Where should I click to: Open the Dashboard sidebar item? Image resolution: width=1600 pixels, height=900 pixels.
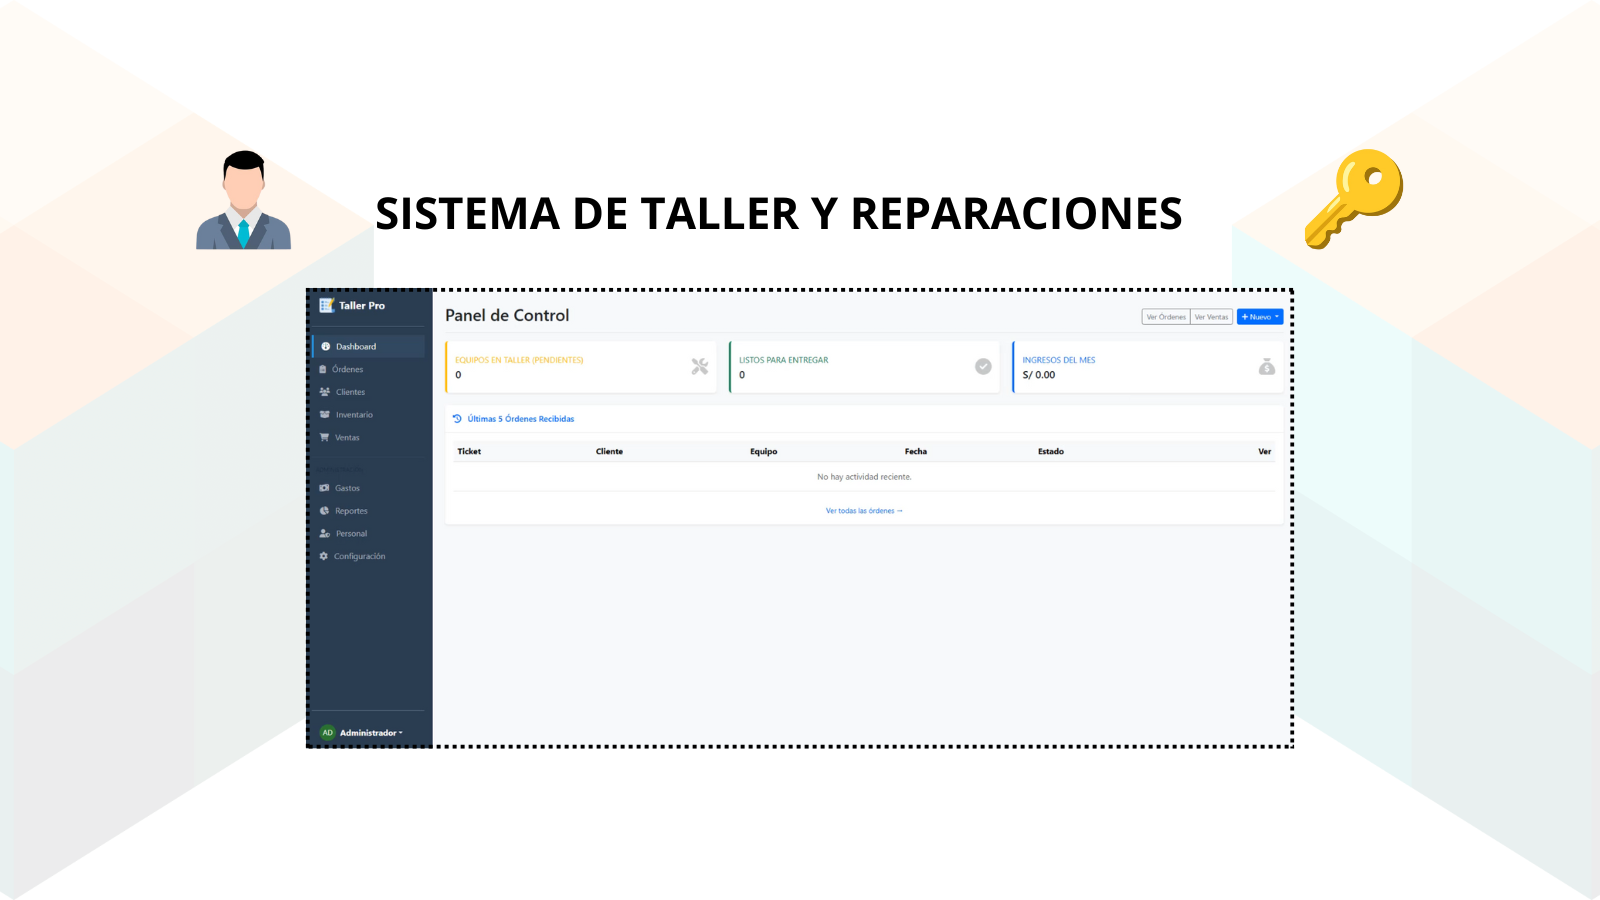click(369, 346)
